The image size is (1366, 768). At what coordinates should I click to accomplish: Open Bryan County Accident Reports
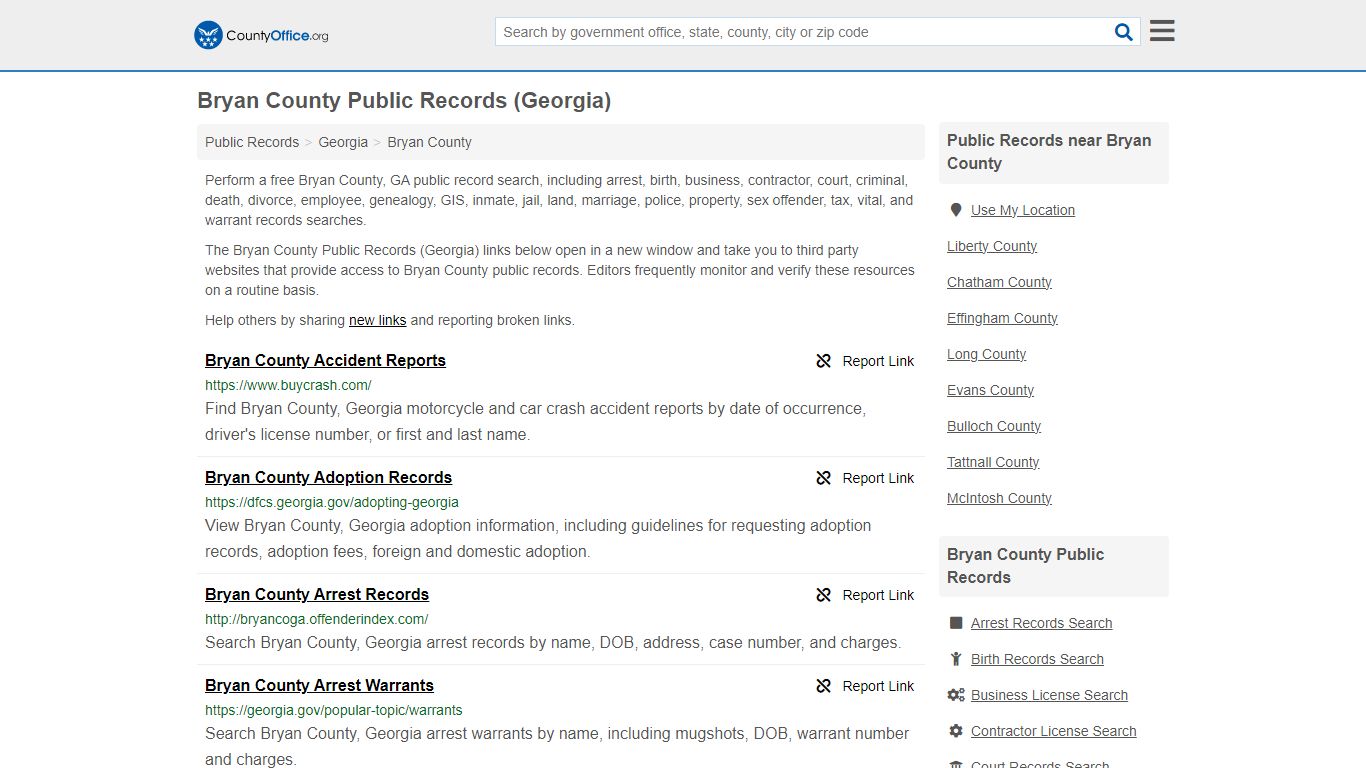click(325, 360)
